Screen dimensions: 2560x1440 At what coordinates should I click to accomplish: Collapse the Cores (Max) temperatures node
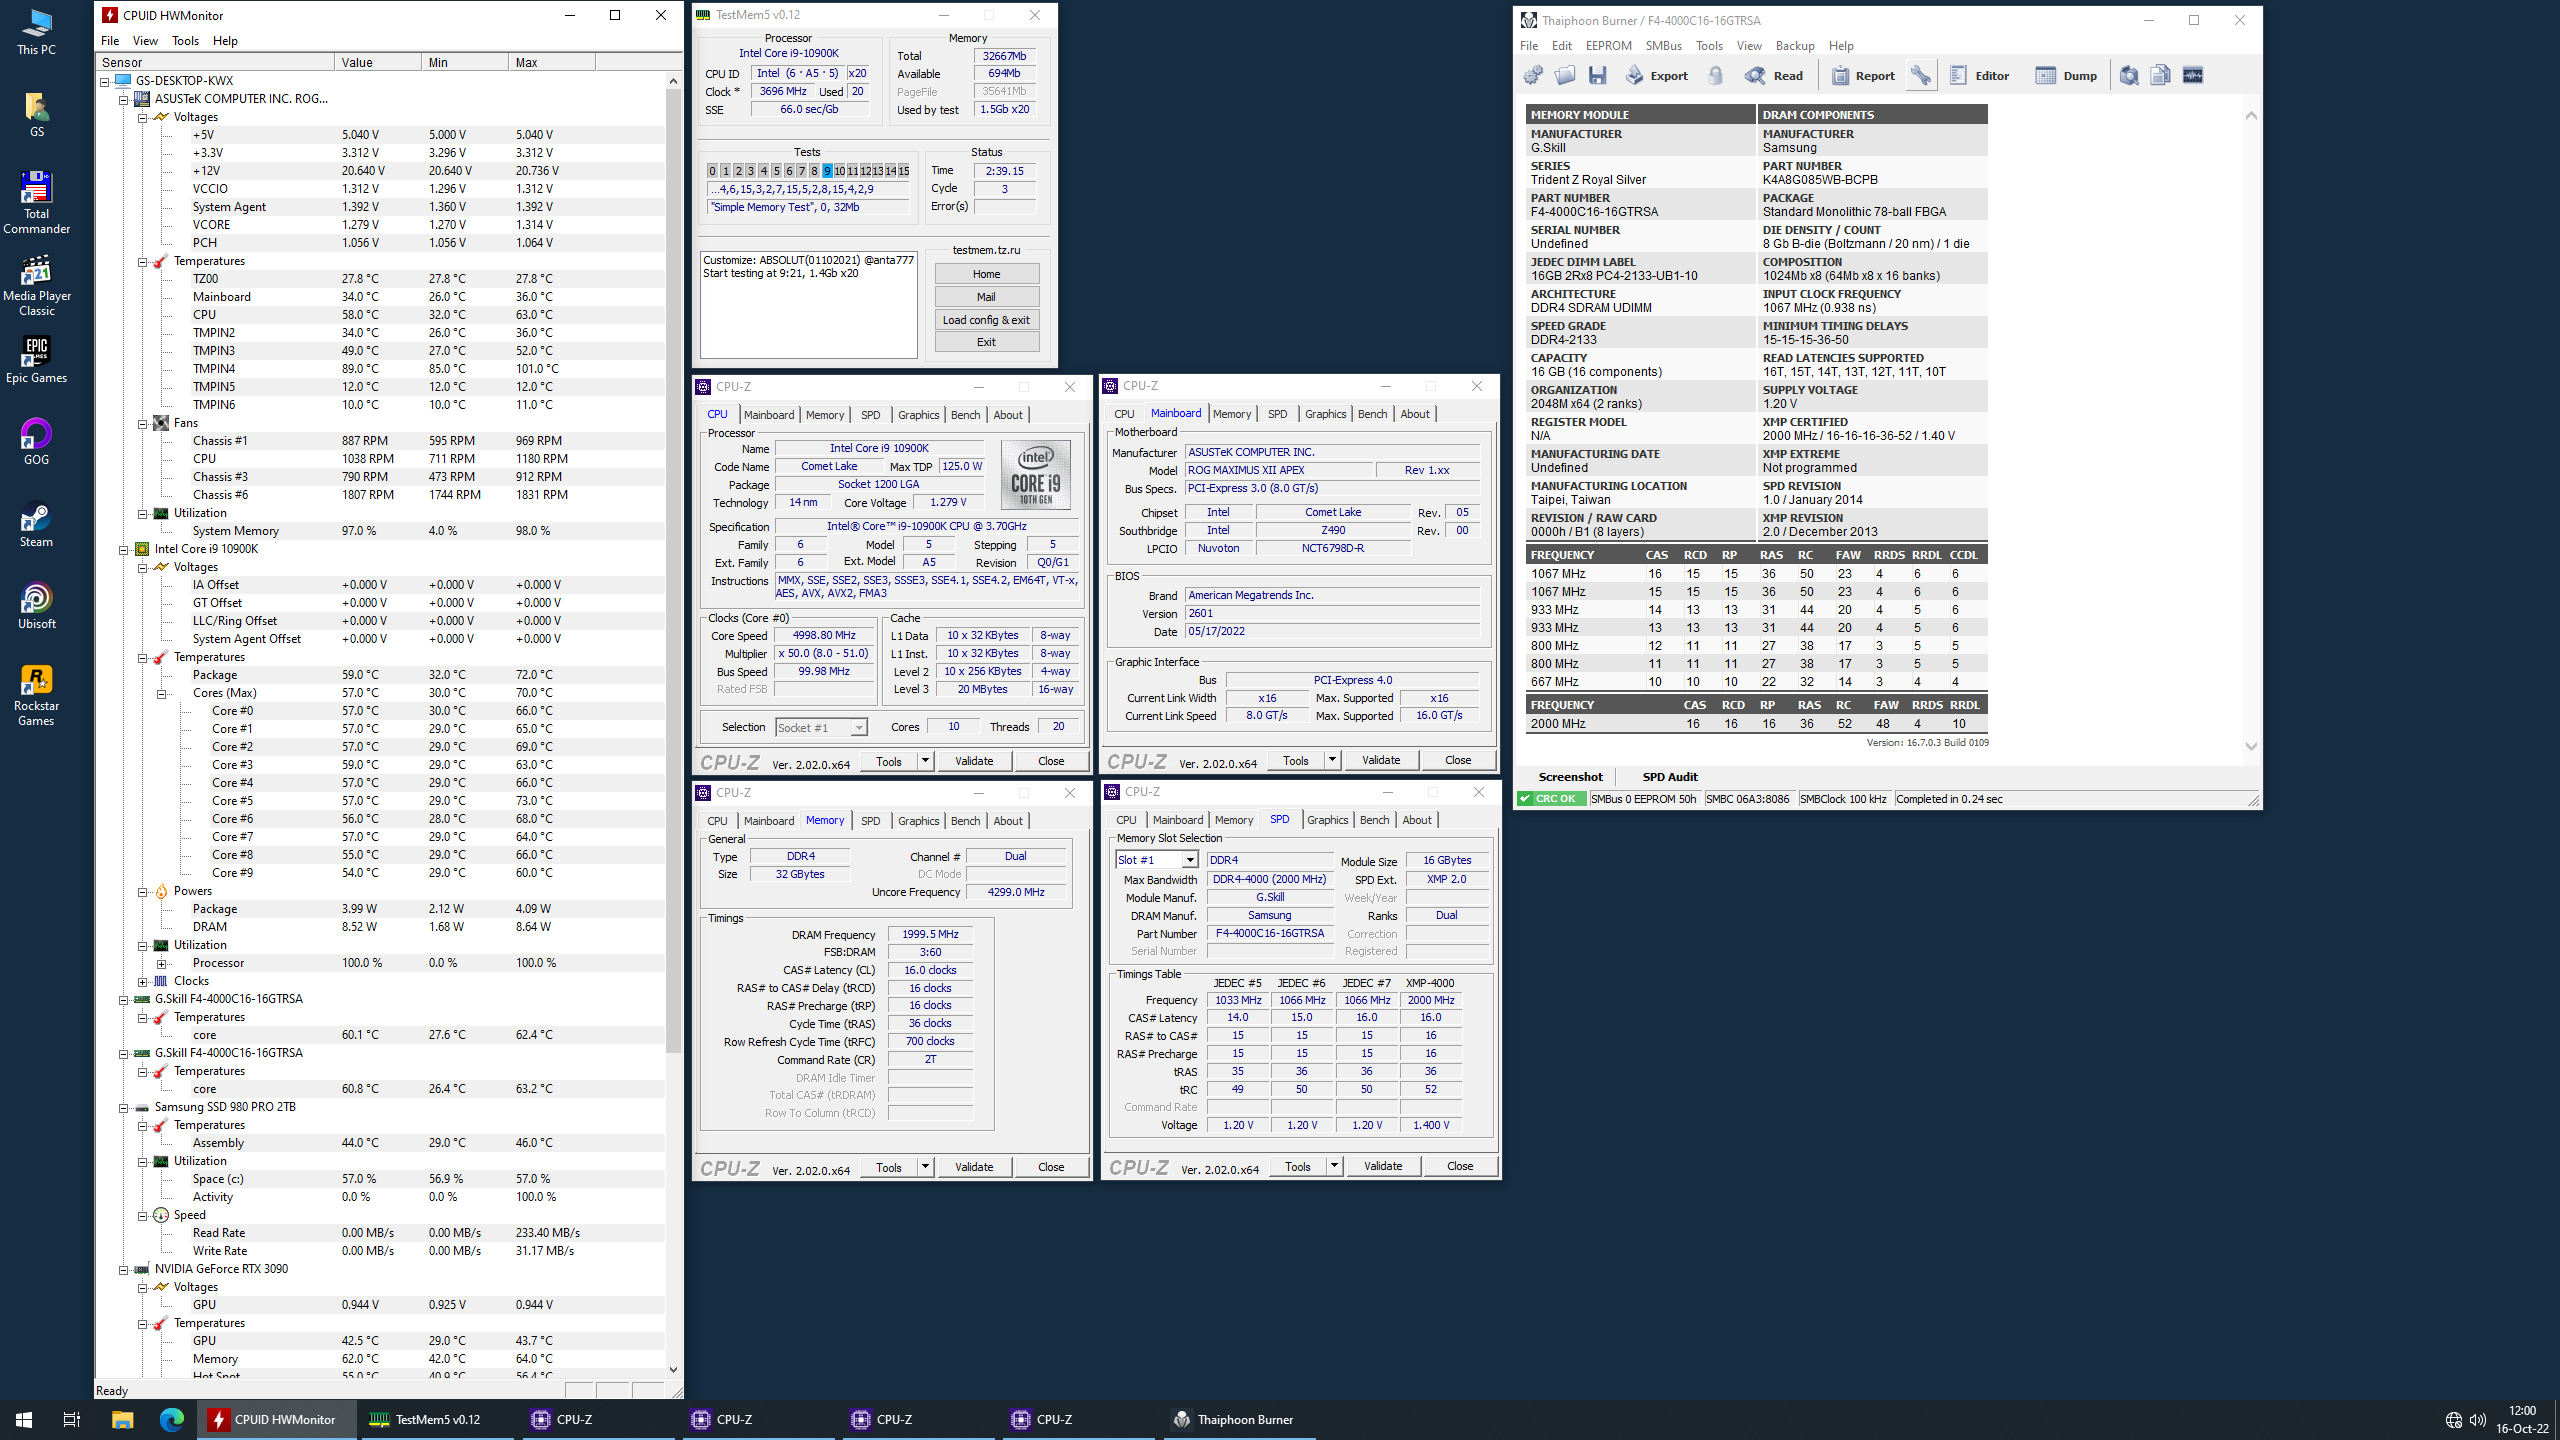coord(161,694)
